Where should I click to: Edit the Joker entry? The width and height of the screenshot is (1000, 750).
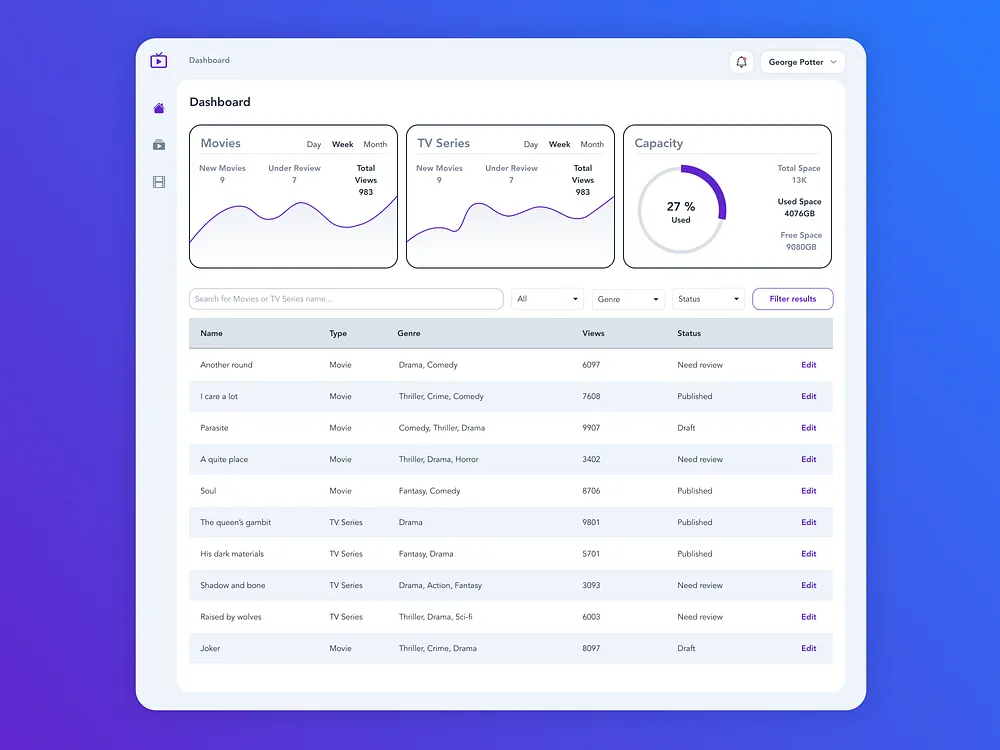pos(808,648)
